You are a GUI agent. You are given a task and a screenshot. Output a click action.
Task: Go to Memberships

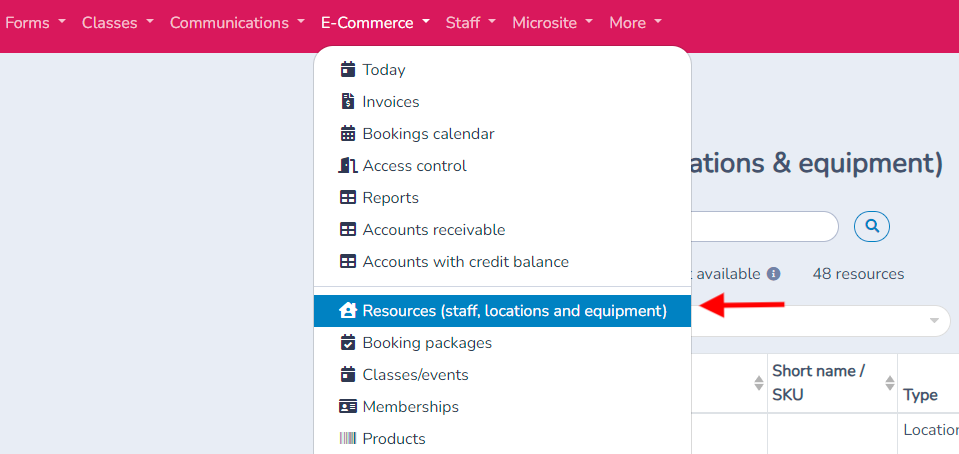point(502,406)
